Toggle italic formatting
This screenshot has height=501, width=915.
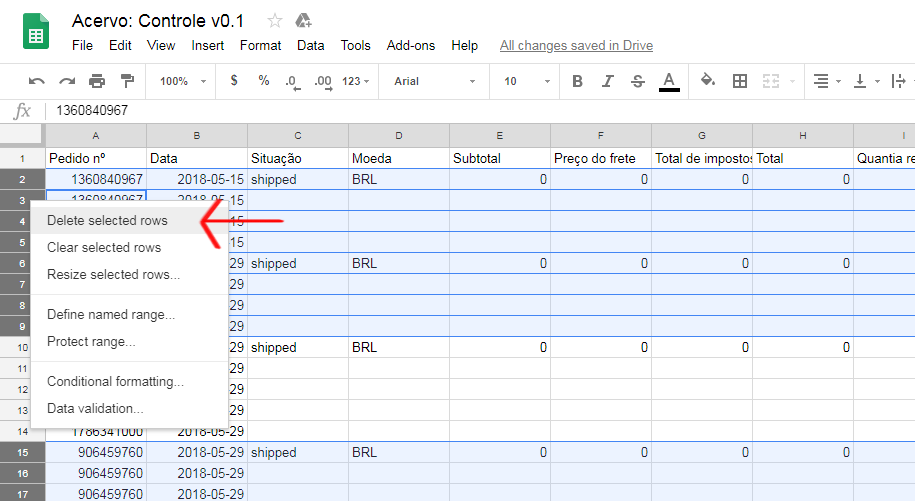click(x=608, y=81)
